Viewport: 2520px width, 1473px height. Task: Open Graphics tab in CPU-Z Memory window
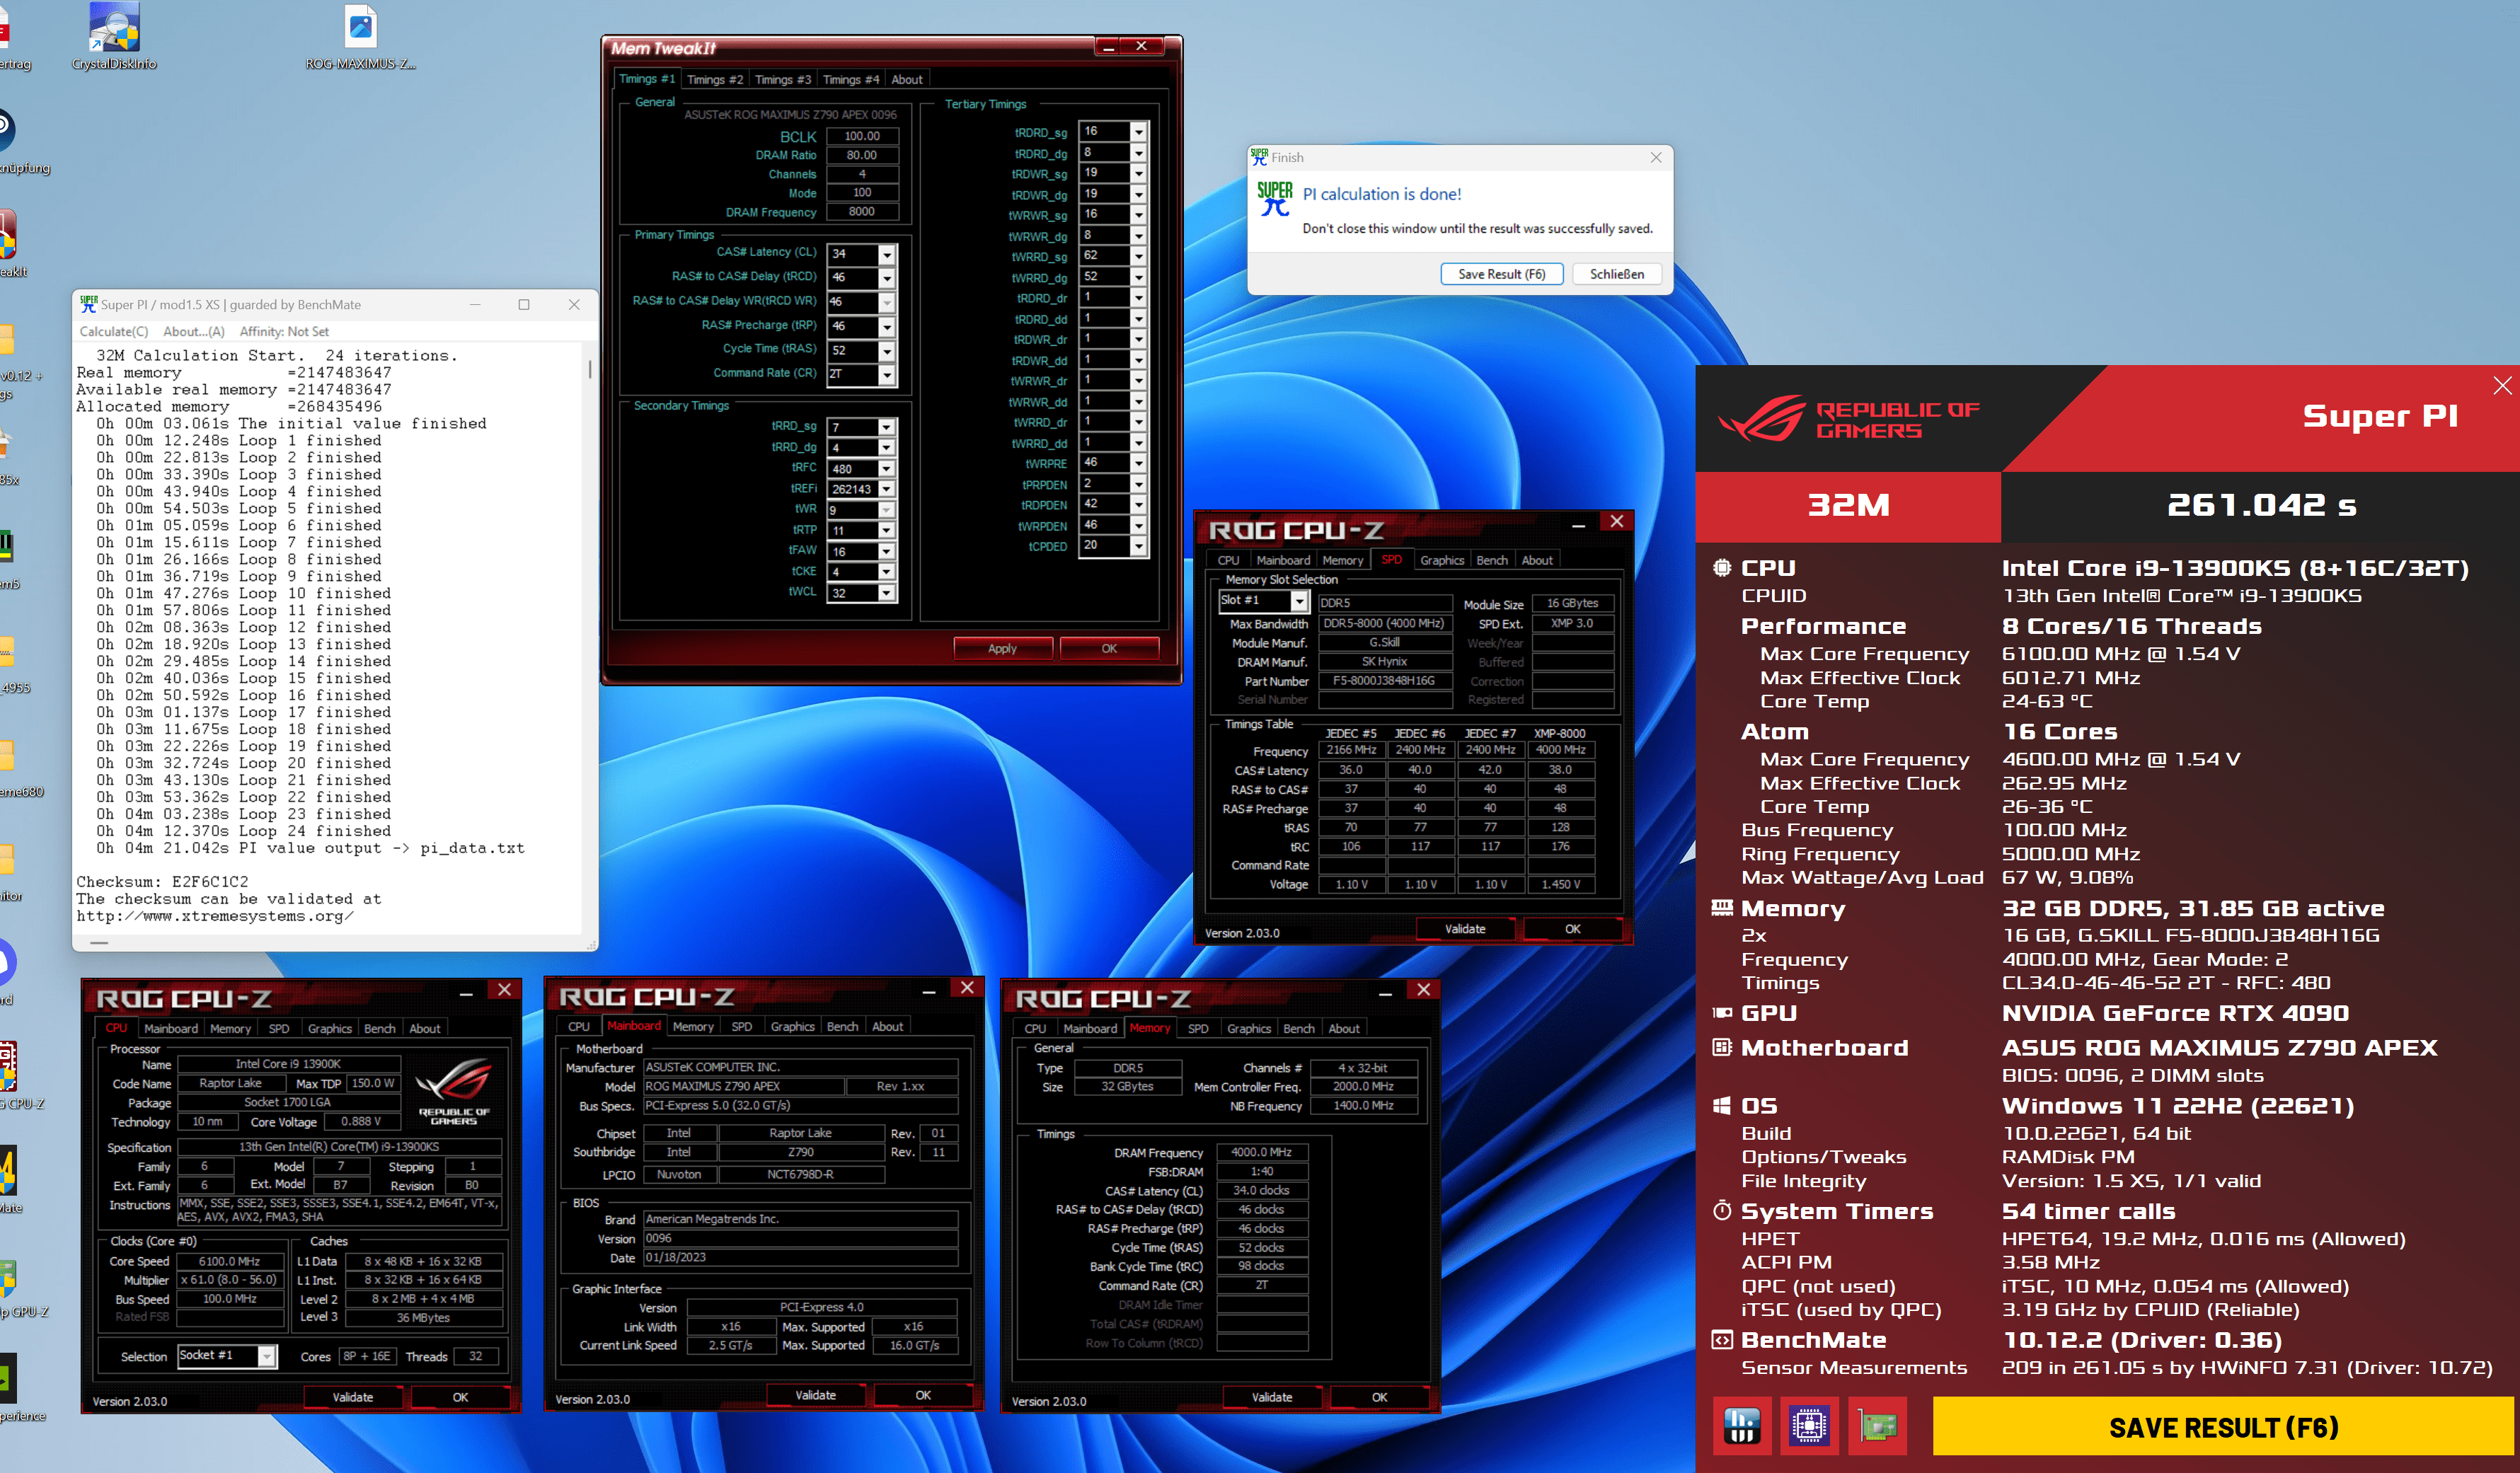(1248, 1028)
